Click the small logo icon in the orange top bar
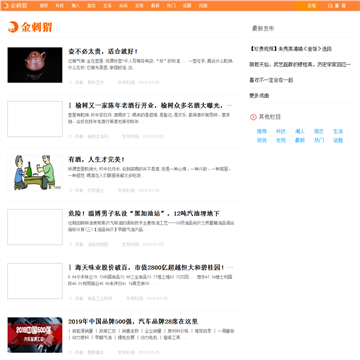The image size is (360, 360). pyautogui.click(x=6, y=6)
